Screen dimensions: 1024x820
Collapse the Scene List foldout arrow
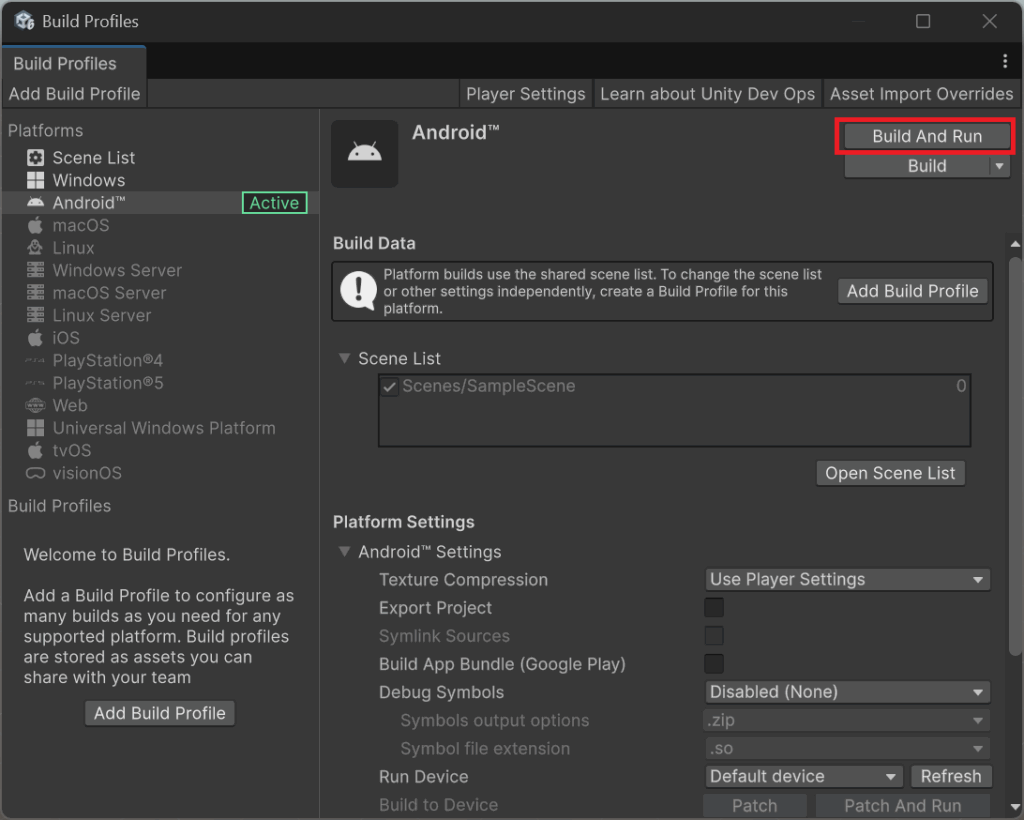(x=344, y=358)
